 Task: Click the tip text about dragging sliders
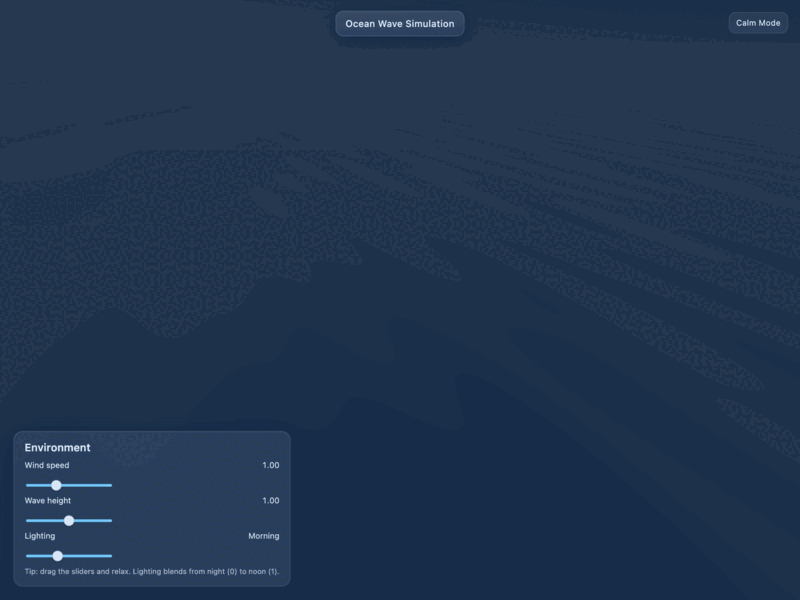point(152,571)
